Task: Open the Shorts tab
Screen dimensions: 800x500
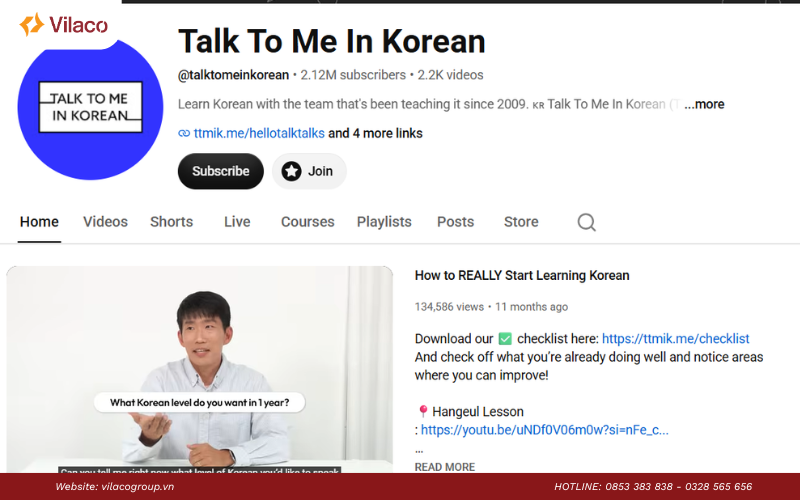Action: (171, 222)
